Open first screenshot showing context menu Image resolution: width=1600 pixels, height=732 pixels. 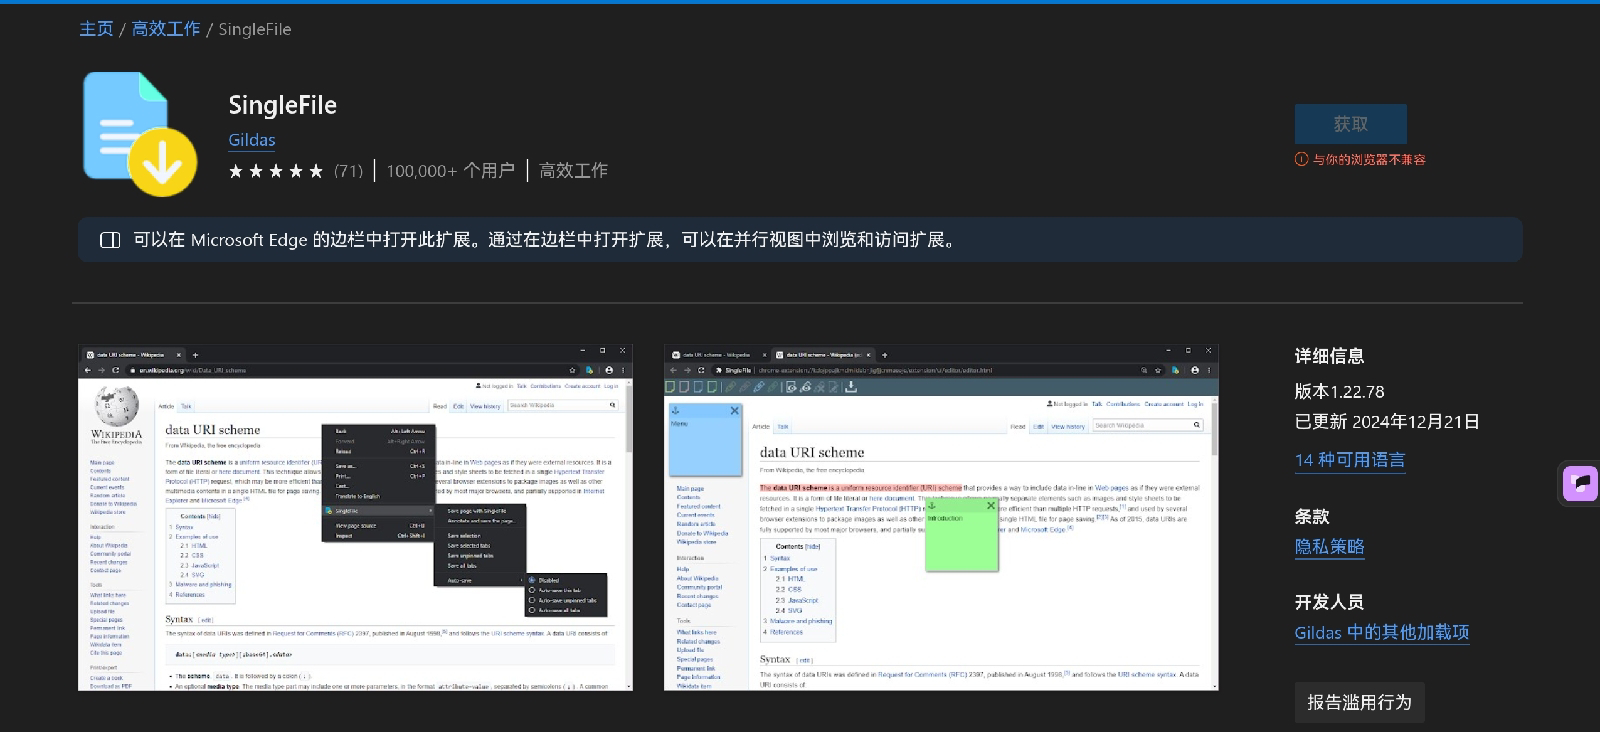[355, 517]
